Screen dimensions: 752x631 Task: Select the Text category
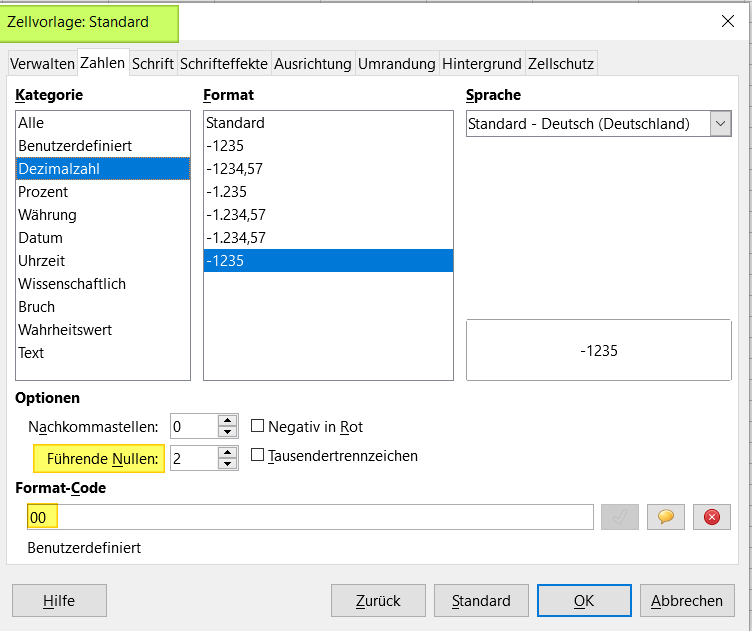[x=103, y=353]
